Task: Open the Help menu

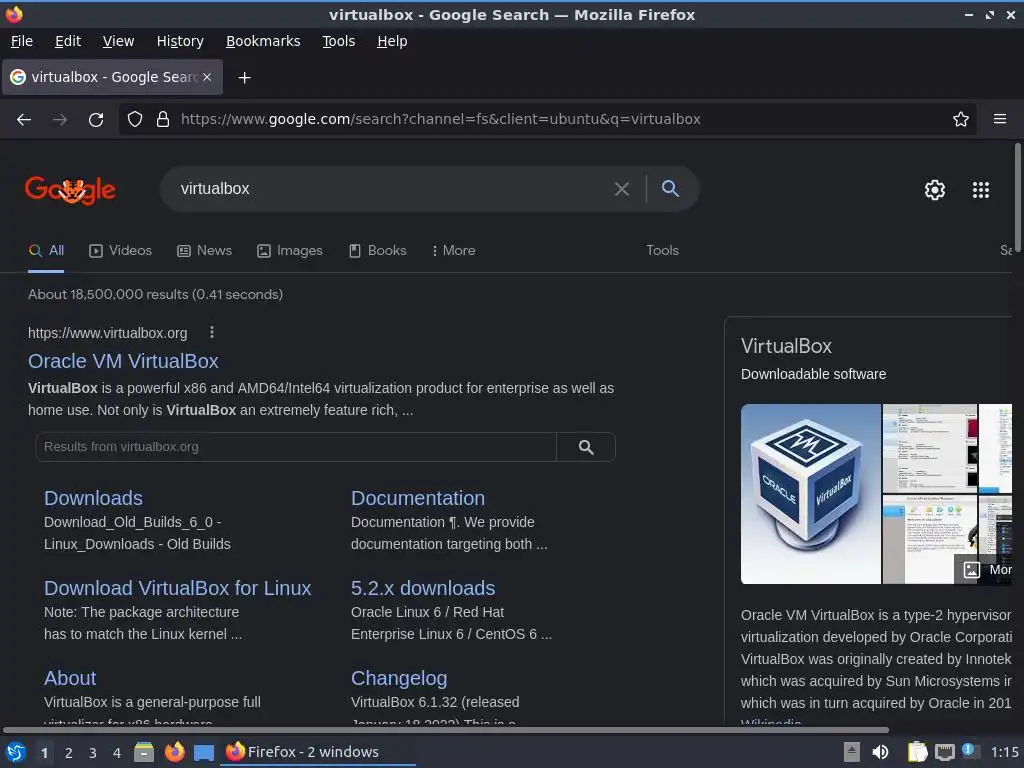Action: pos(392,41)
